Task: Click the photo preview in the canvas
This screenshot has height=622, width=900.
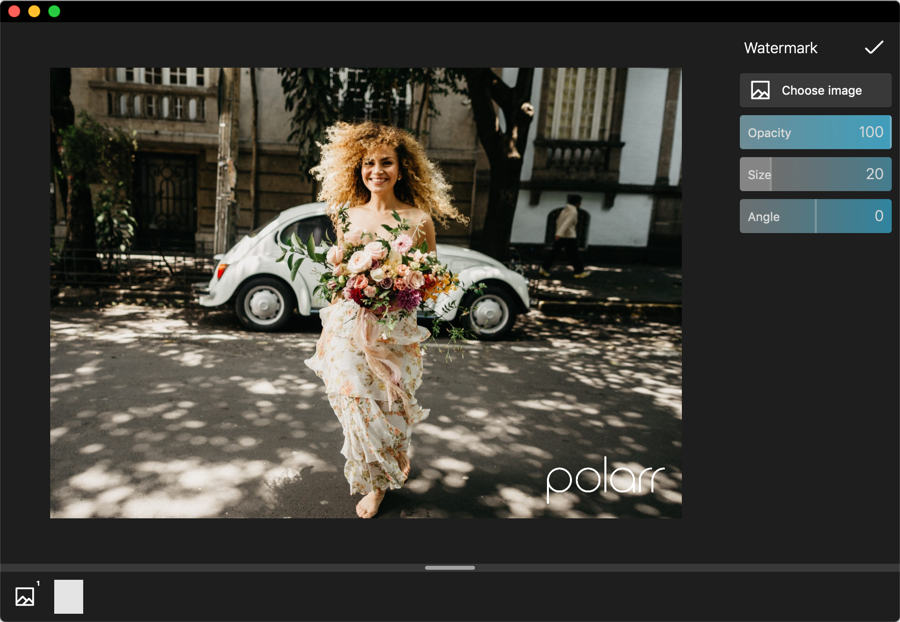Action: [x=365, y=290]
